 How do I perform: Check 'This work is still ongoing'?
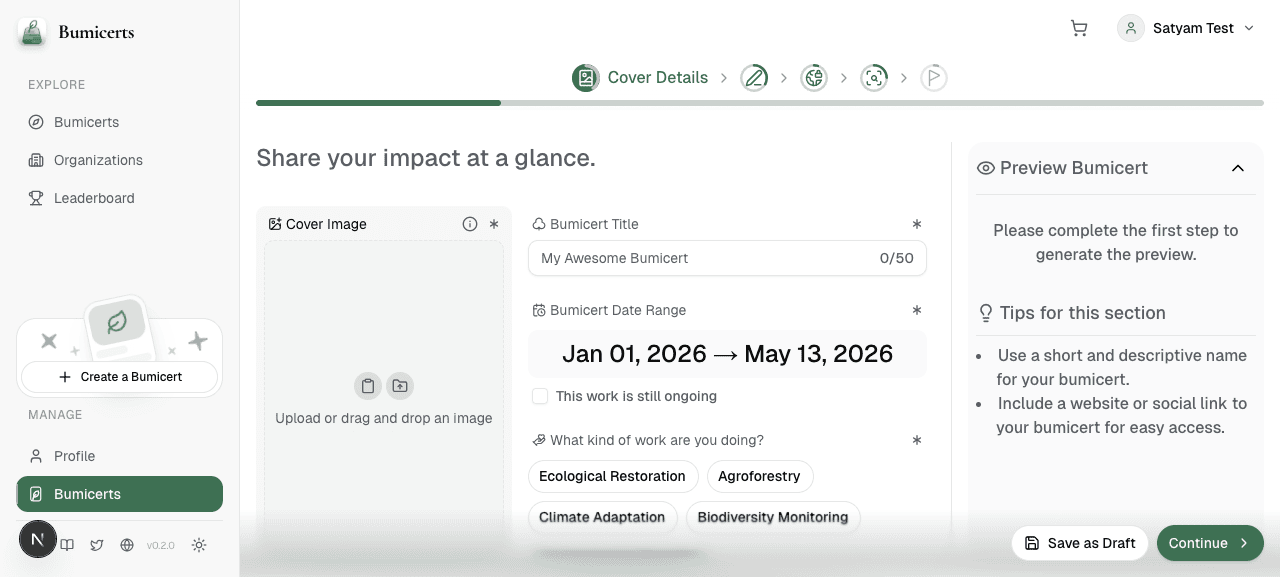(540, 396)
